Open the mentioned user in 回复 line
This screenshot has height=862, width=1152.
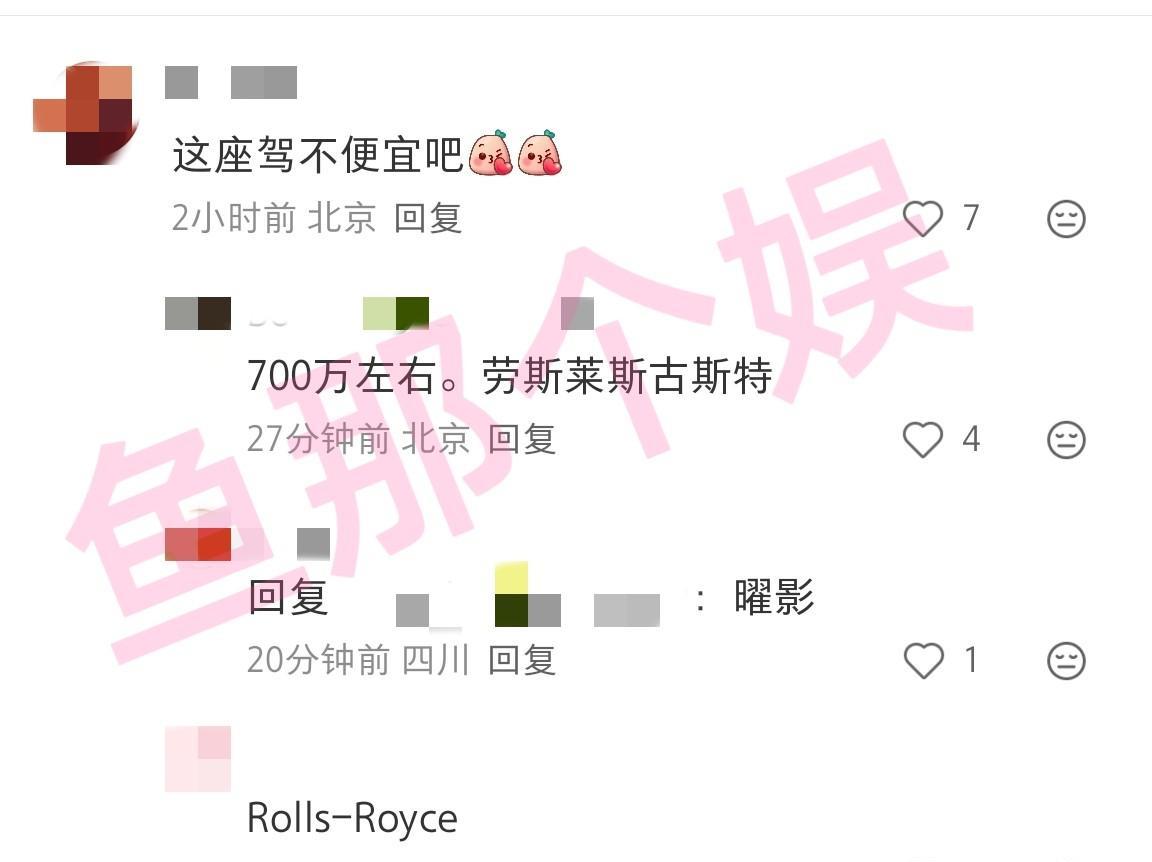[528, 597]
